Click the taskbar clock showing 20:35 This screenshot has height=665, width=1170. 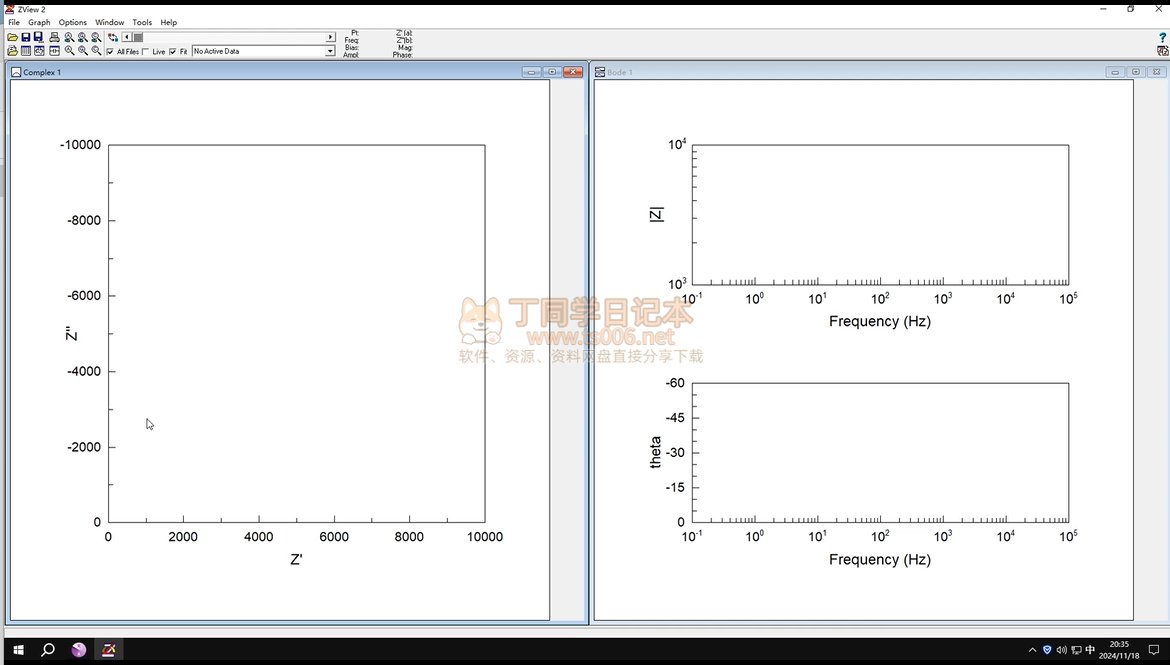tap(1119, 650)
